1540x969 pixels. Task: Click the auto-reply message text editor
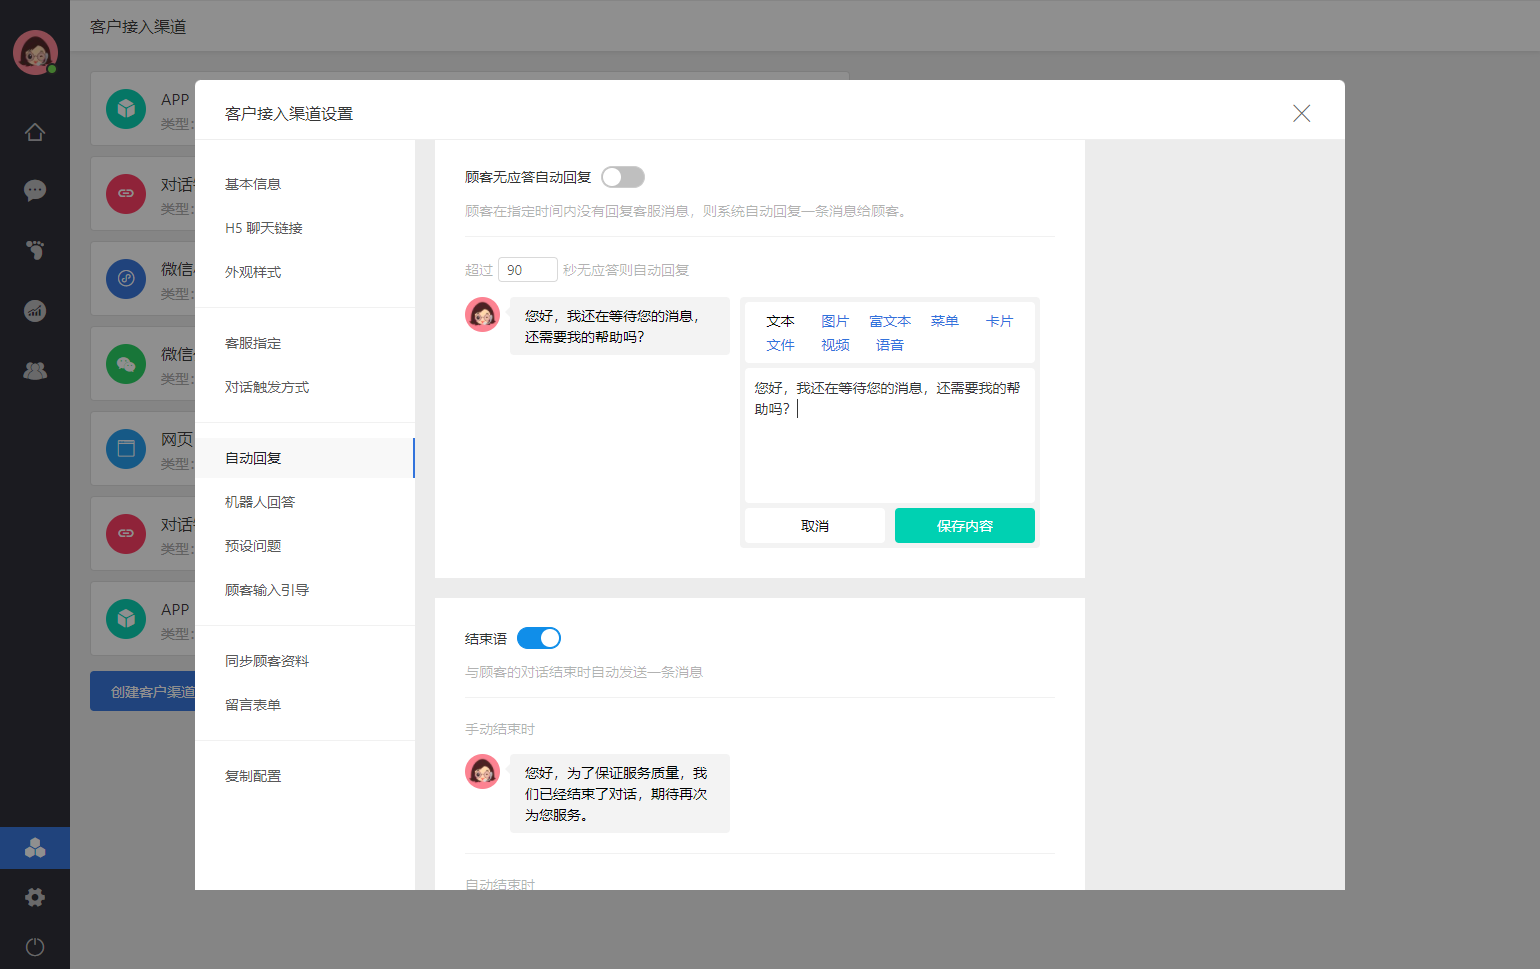pyautogui.click(x=890, y=435)
